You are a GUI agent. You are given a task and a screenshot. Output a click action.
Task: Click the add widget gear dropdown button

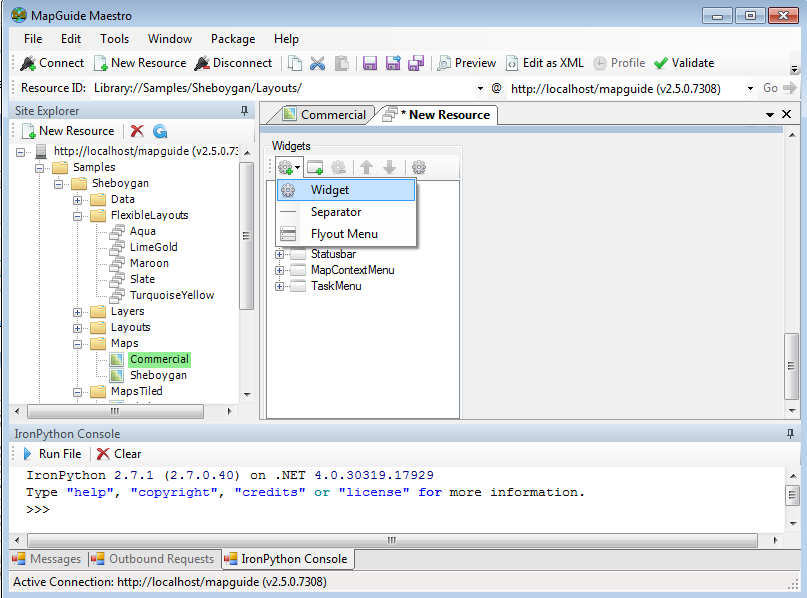point(289,167)
